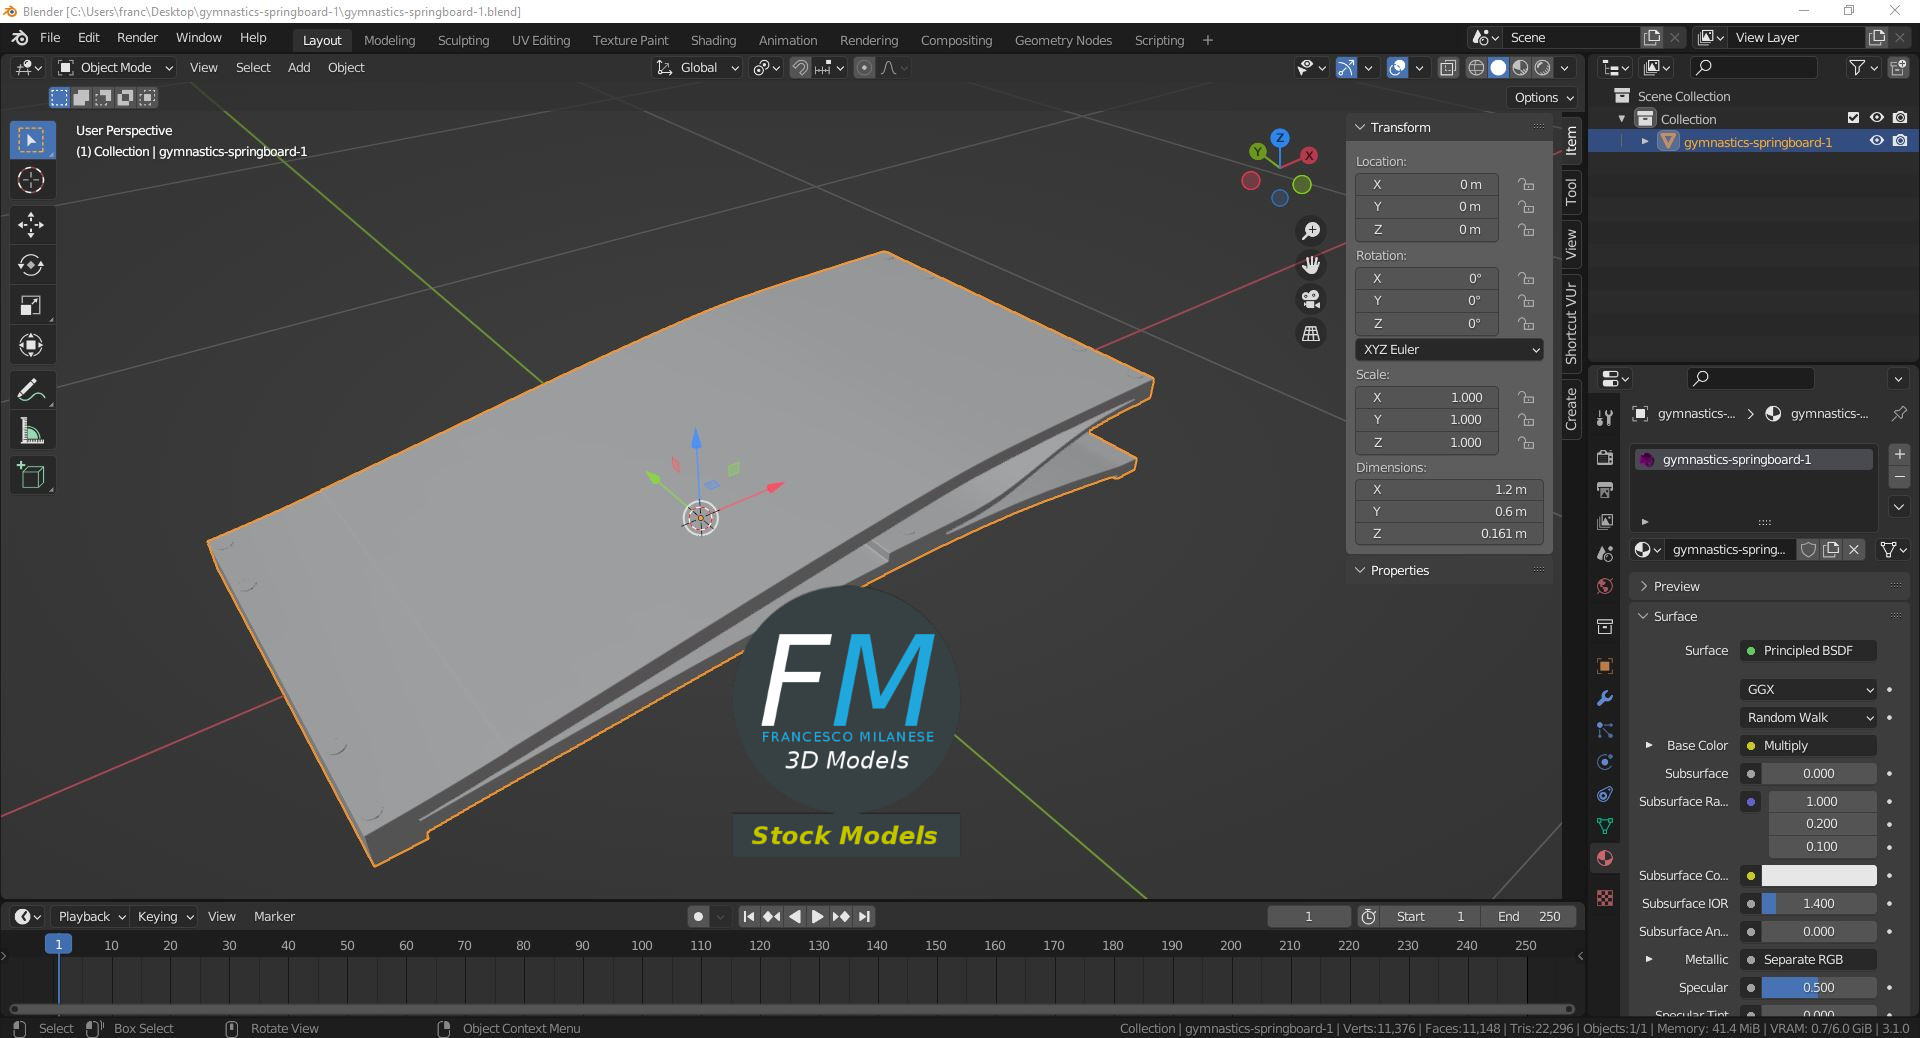Select the Transform tool
Viewport: 1920px width, 1038px height.
click(32, 346)
